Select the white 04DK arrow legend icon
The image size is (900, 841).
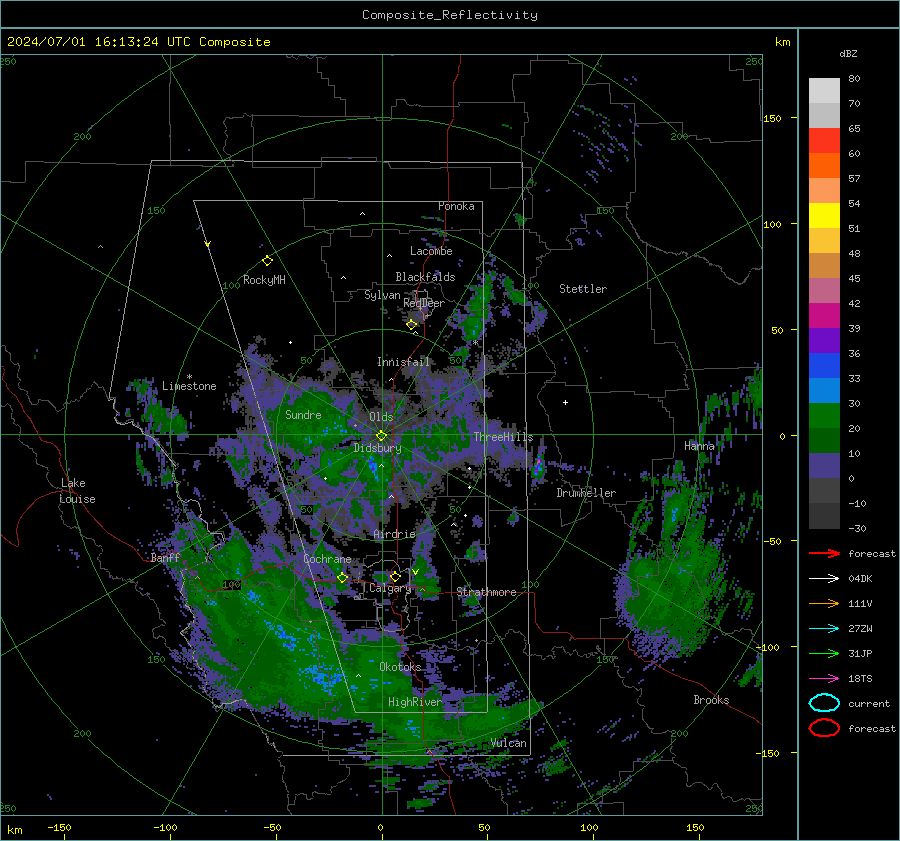(x=824, y=578)
